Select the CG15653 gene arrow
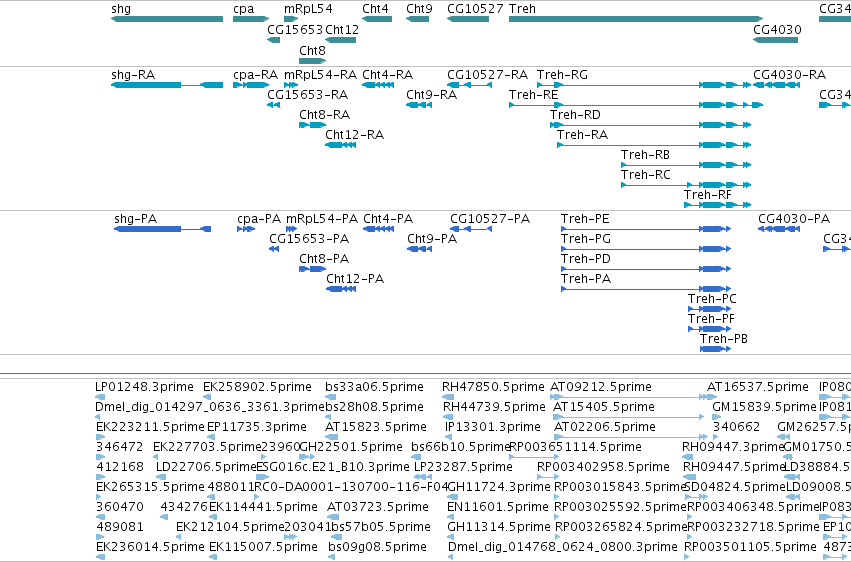The width and height of the screenshot is (851, 562). (274, 40)
